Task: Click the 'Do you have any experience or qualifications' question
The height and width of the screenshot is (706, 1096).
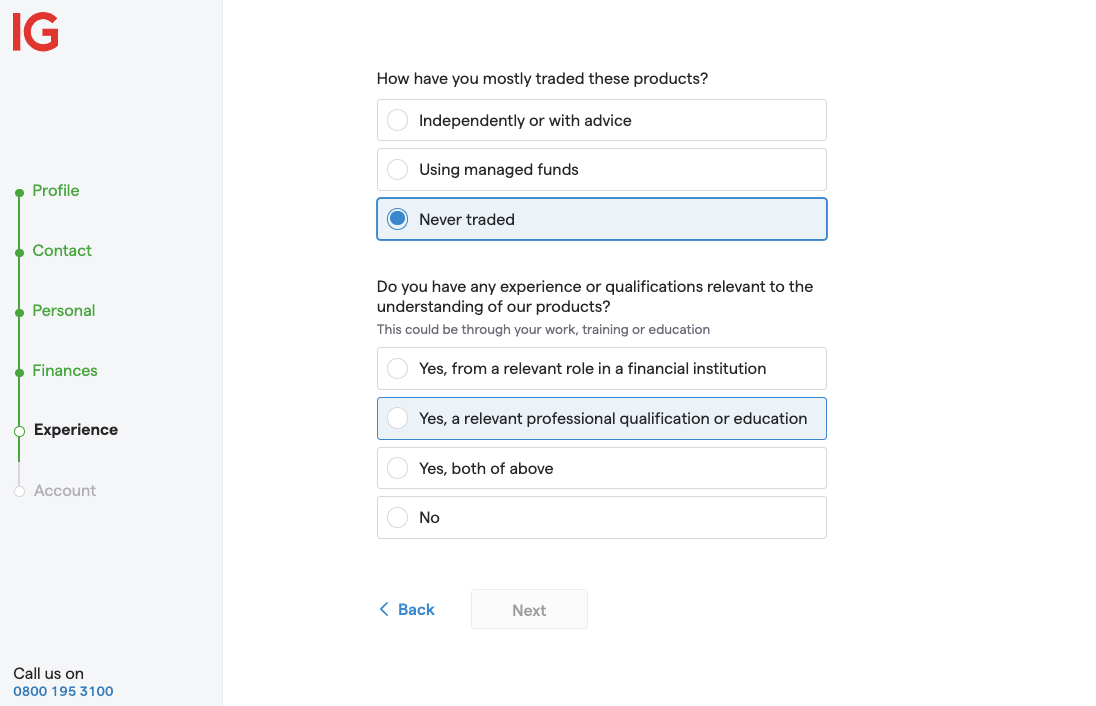Action: tap(595, 296)
